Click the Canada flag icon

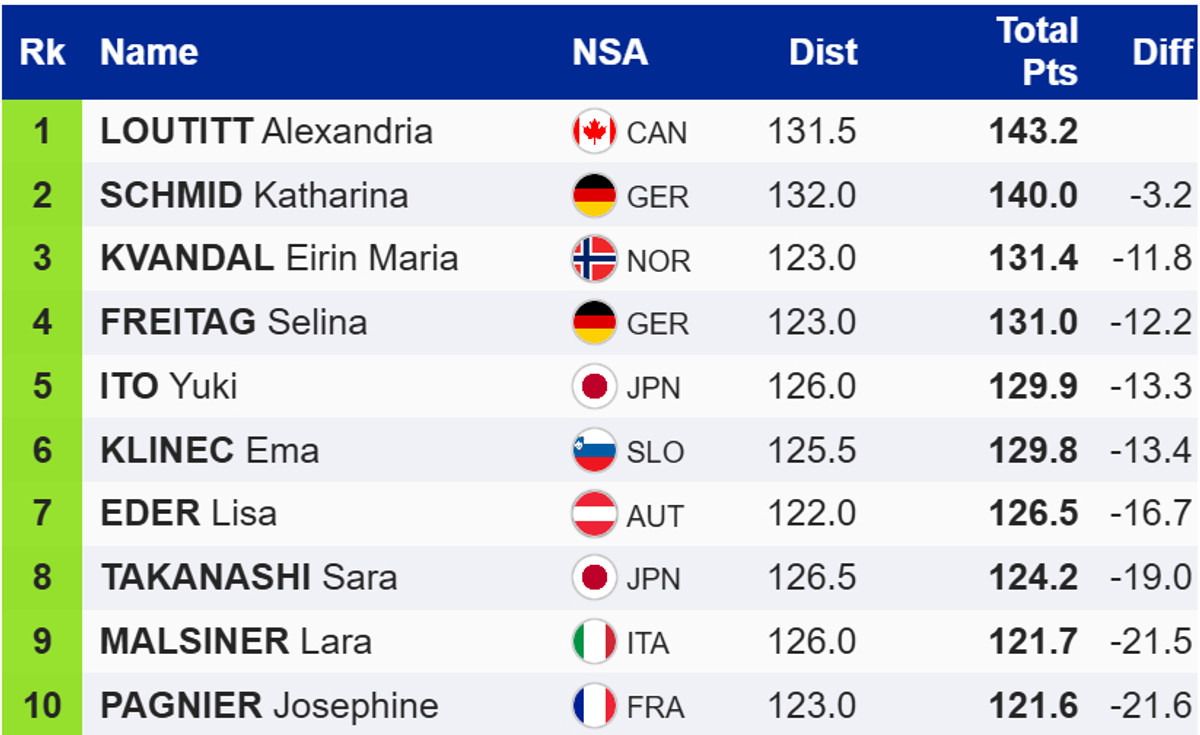coord(594,132)
